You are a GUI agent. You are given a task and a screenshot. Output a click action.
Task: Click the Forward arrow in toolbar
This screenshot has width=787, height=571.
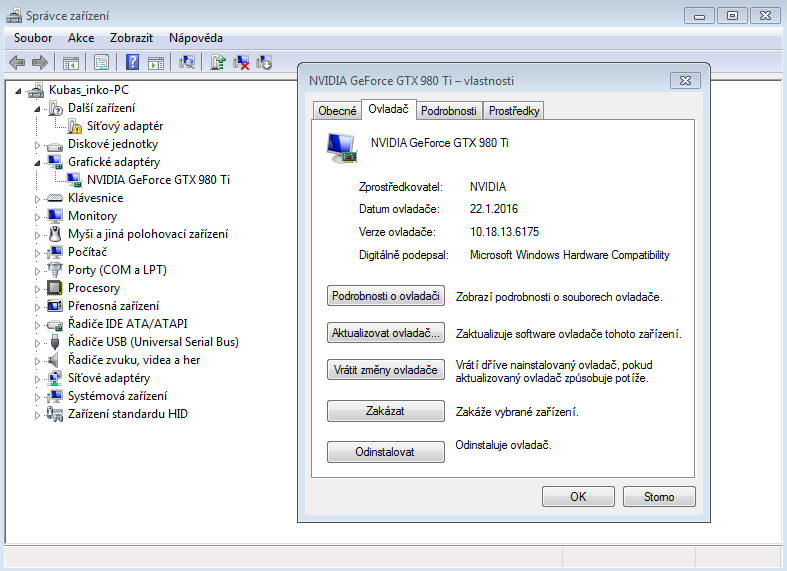tap(40, 63)
